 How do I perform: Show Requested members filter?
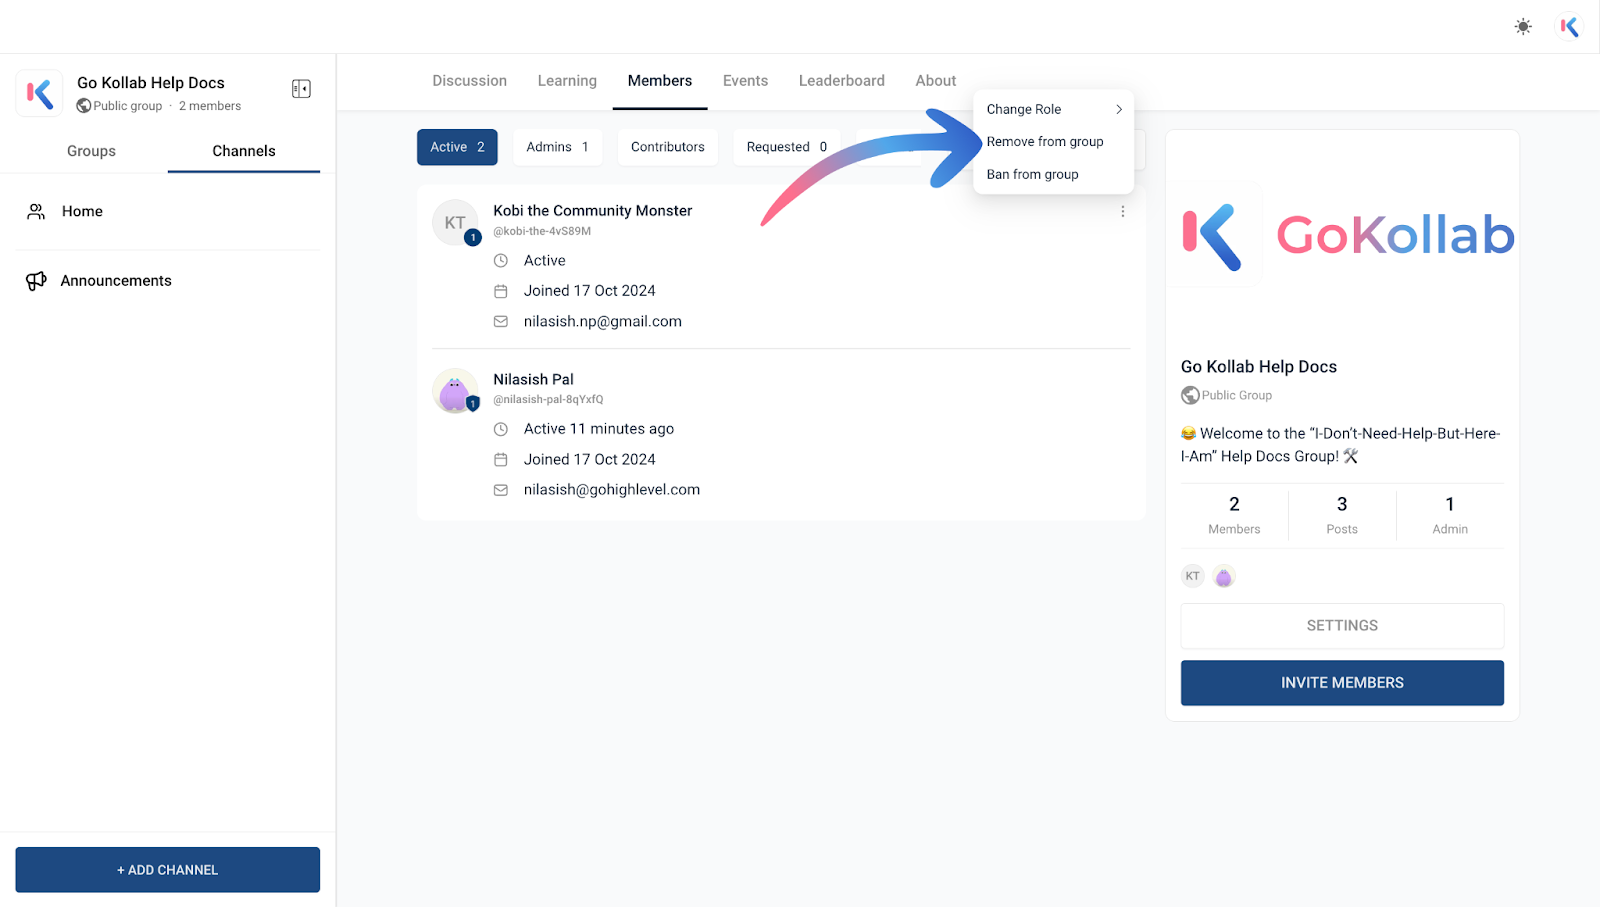(x=787, y=147)
